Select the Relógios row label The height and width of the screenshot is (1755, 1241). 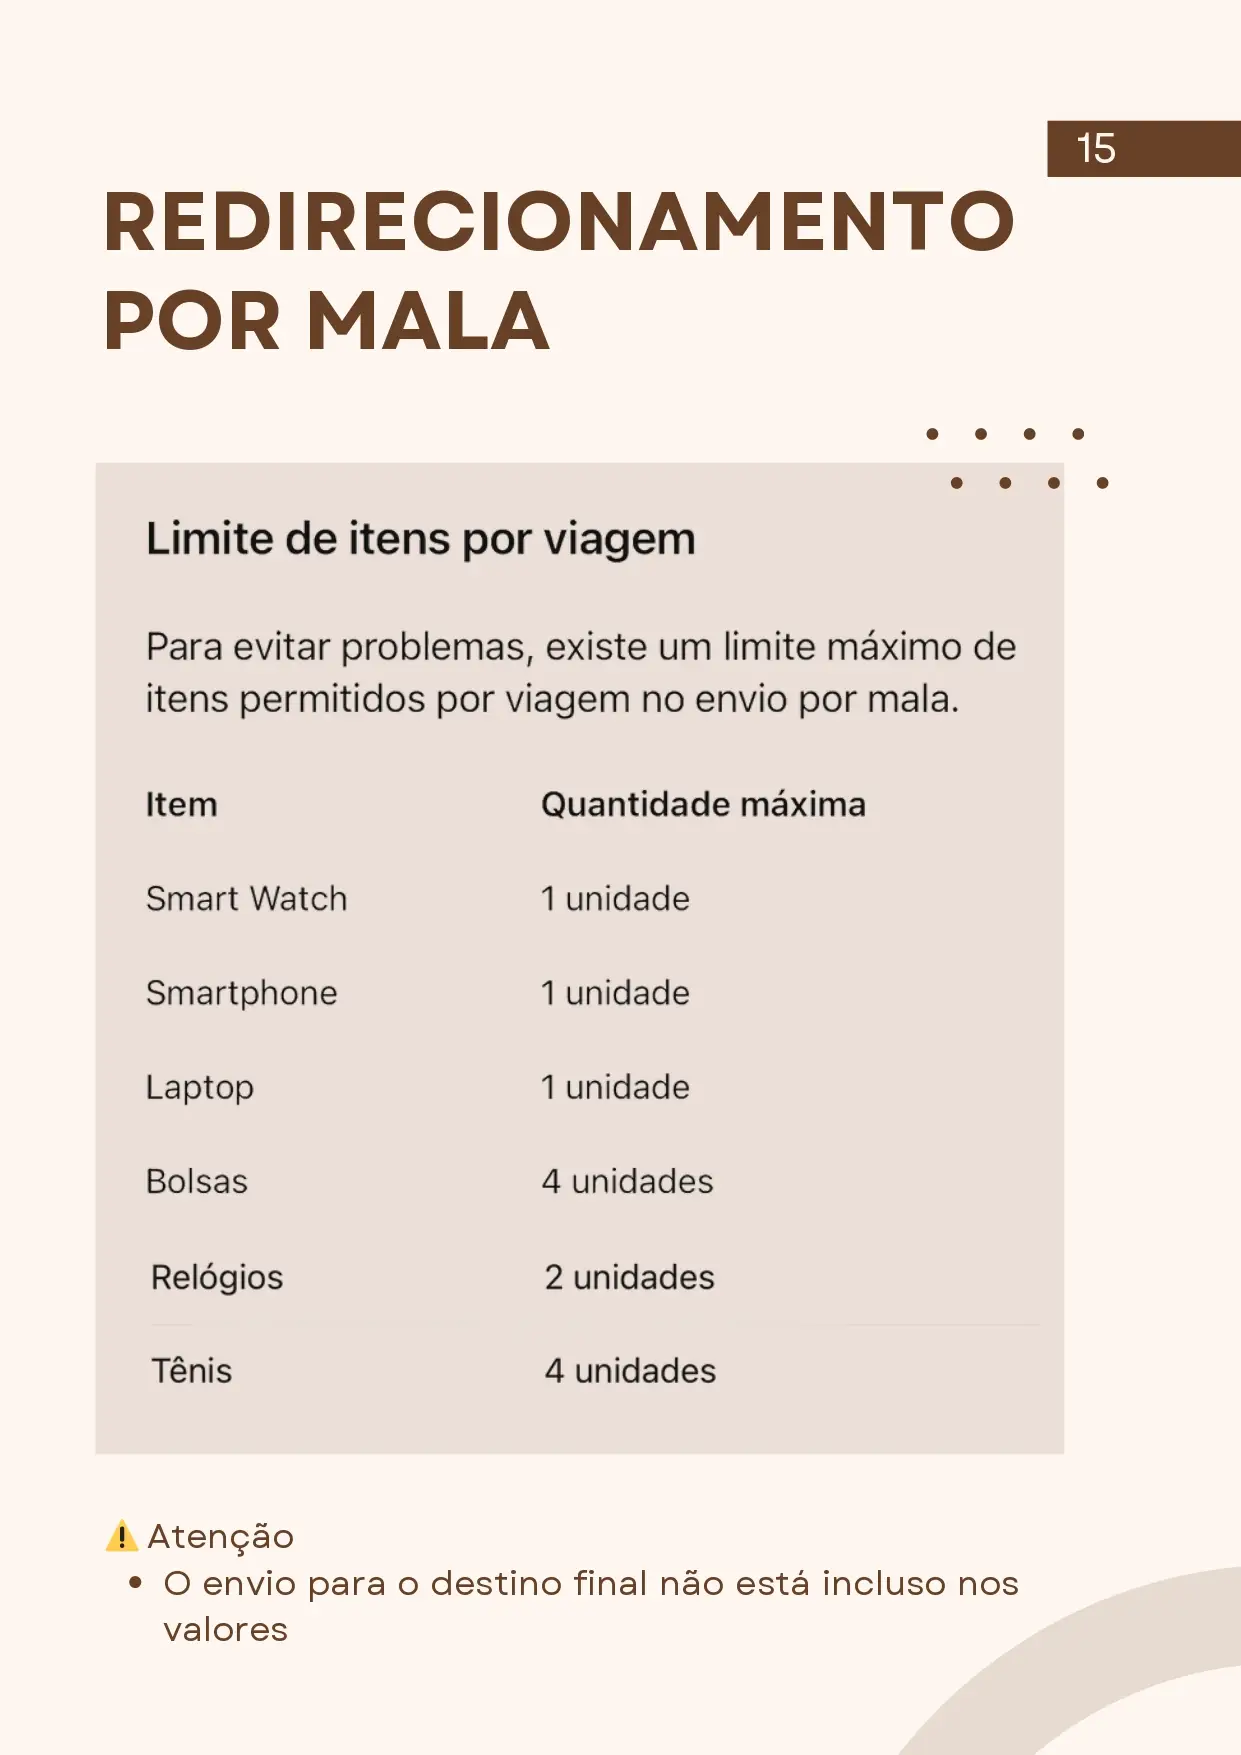tap(217, 1277)
